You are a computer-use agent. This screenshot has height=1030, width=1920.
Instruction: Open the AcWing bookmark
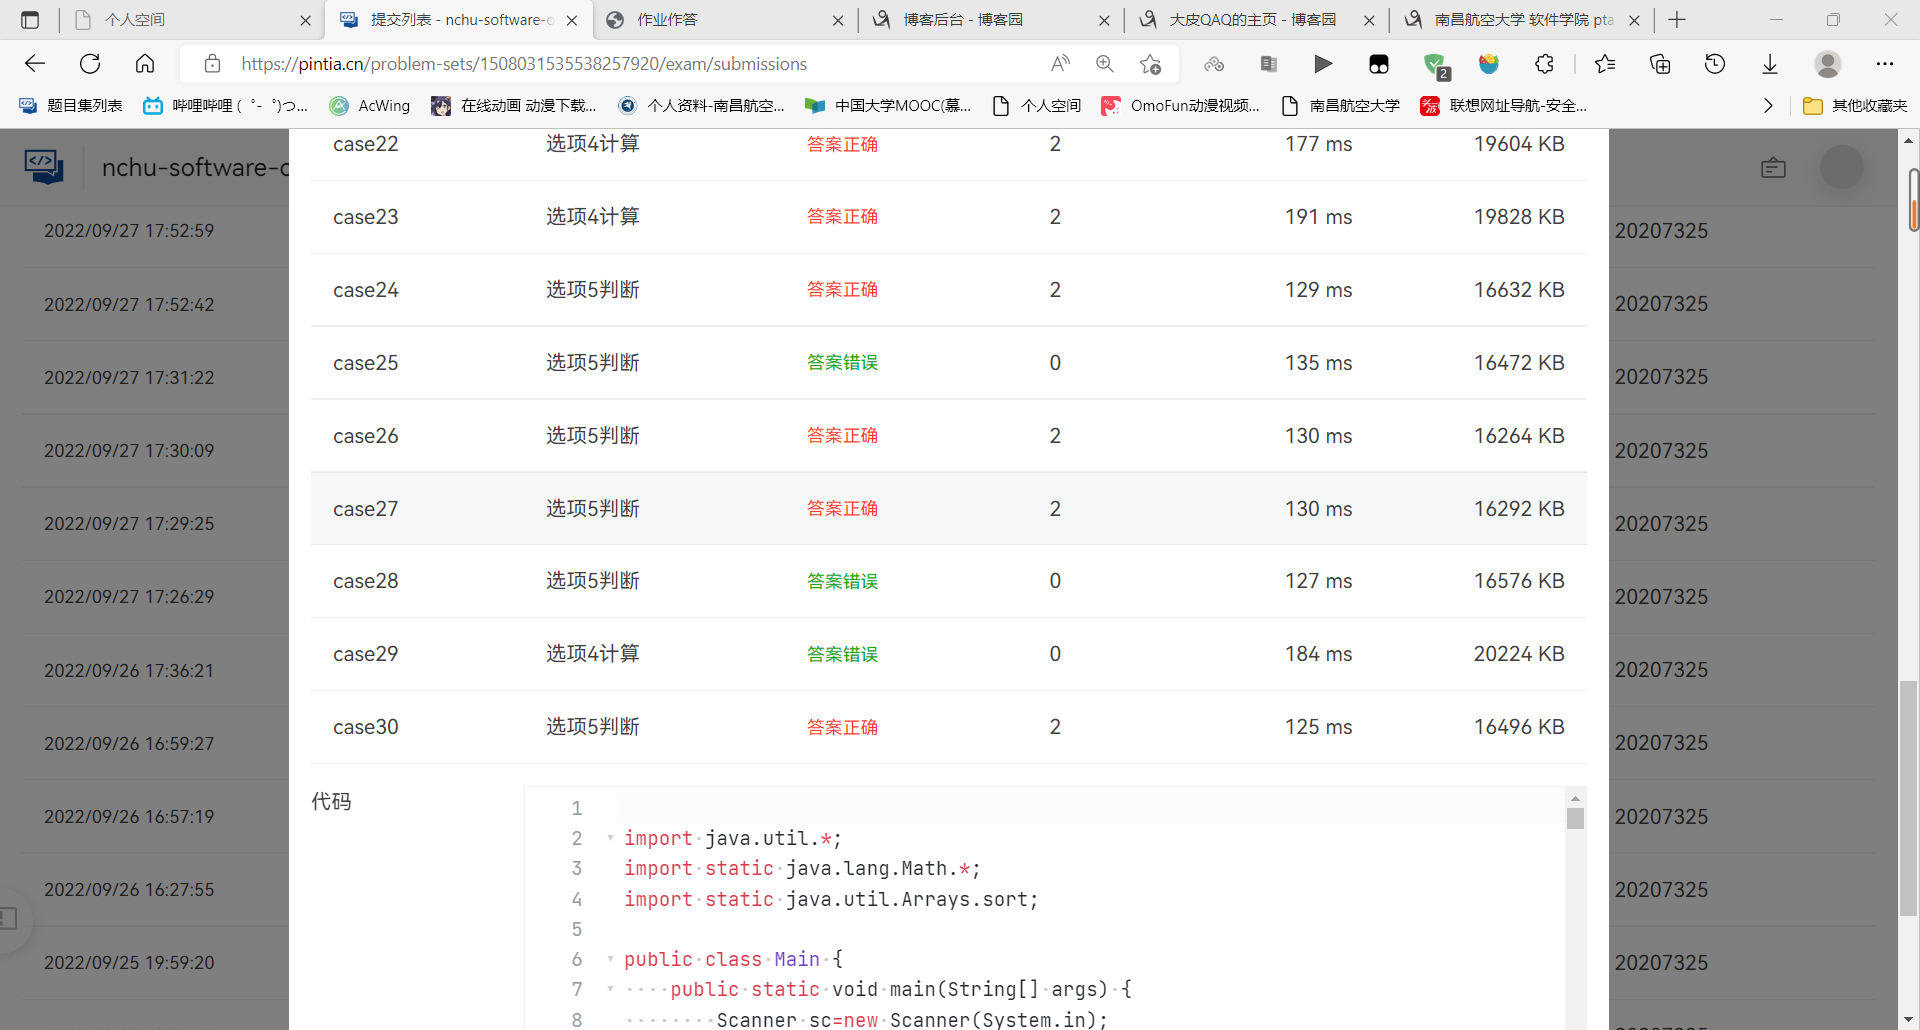tap(370, 105)
